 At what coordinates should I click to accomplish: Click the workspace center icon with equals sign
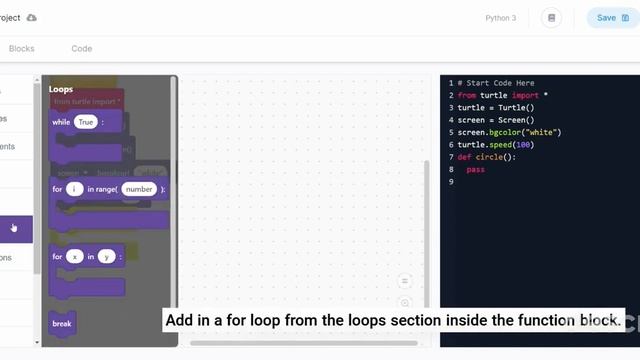pos(404,281)
